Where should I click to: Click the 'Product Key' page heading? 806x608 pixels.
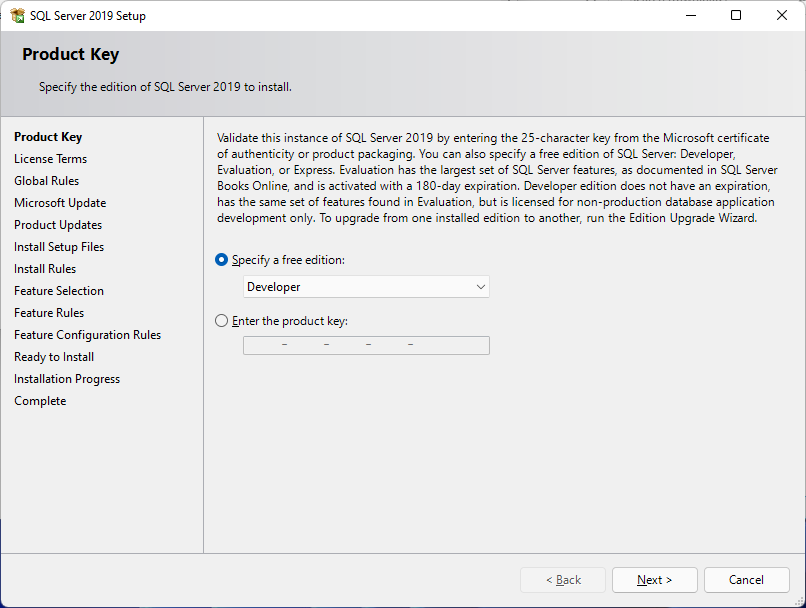pos(70,54)
